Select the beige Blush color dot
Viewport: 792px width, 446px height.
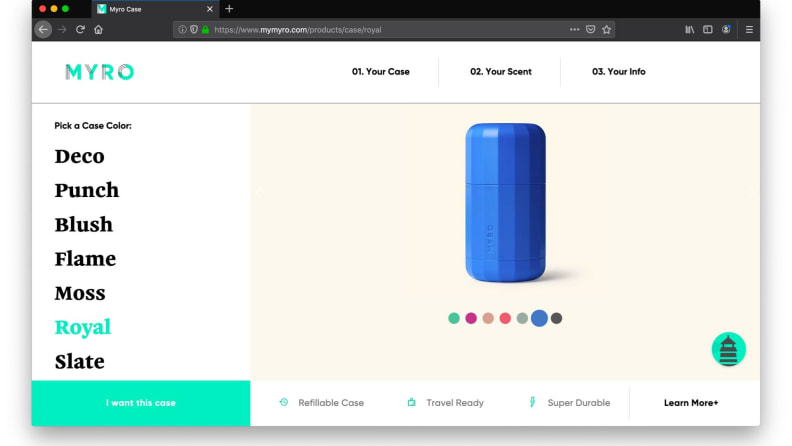pyautogui.click(x=488, y=318)
